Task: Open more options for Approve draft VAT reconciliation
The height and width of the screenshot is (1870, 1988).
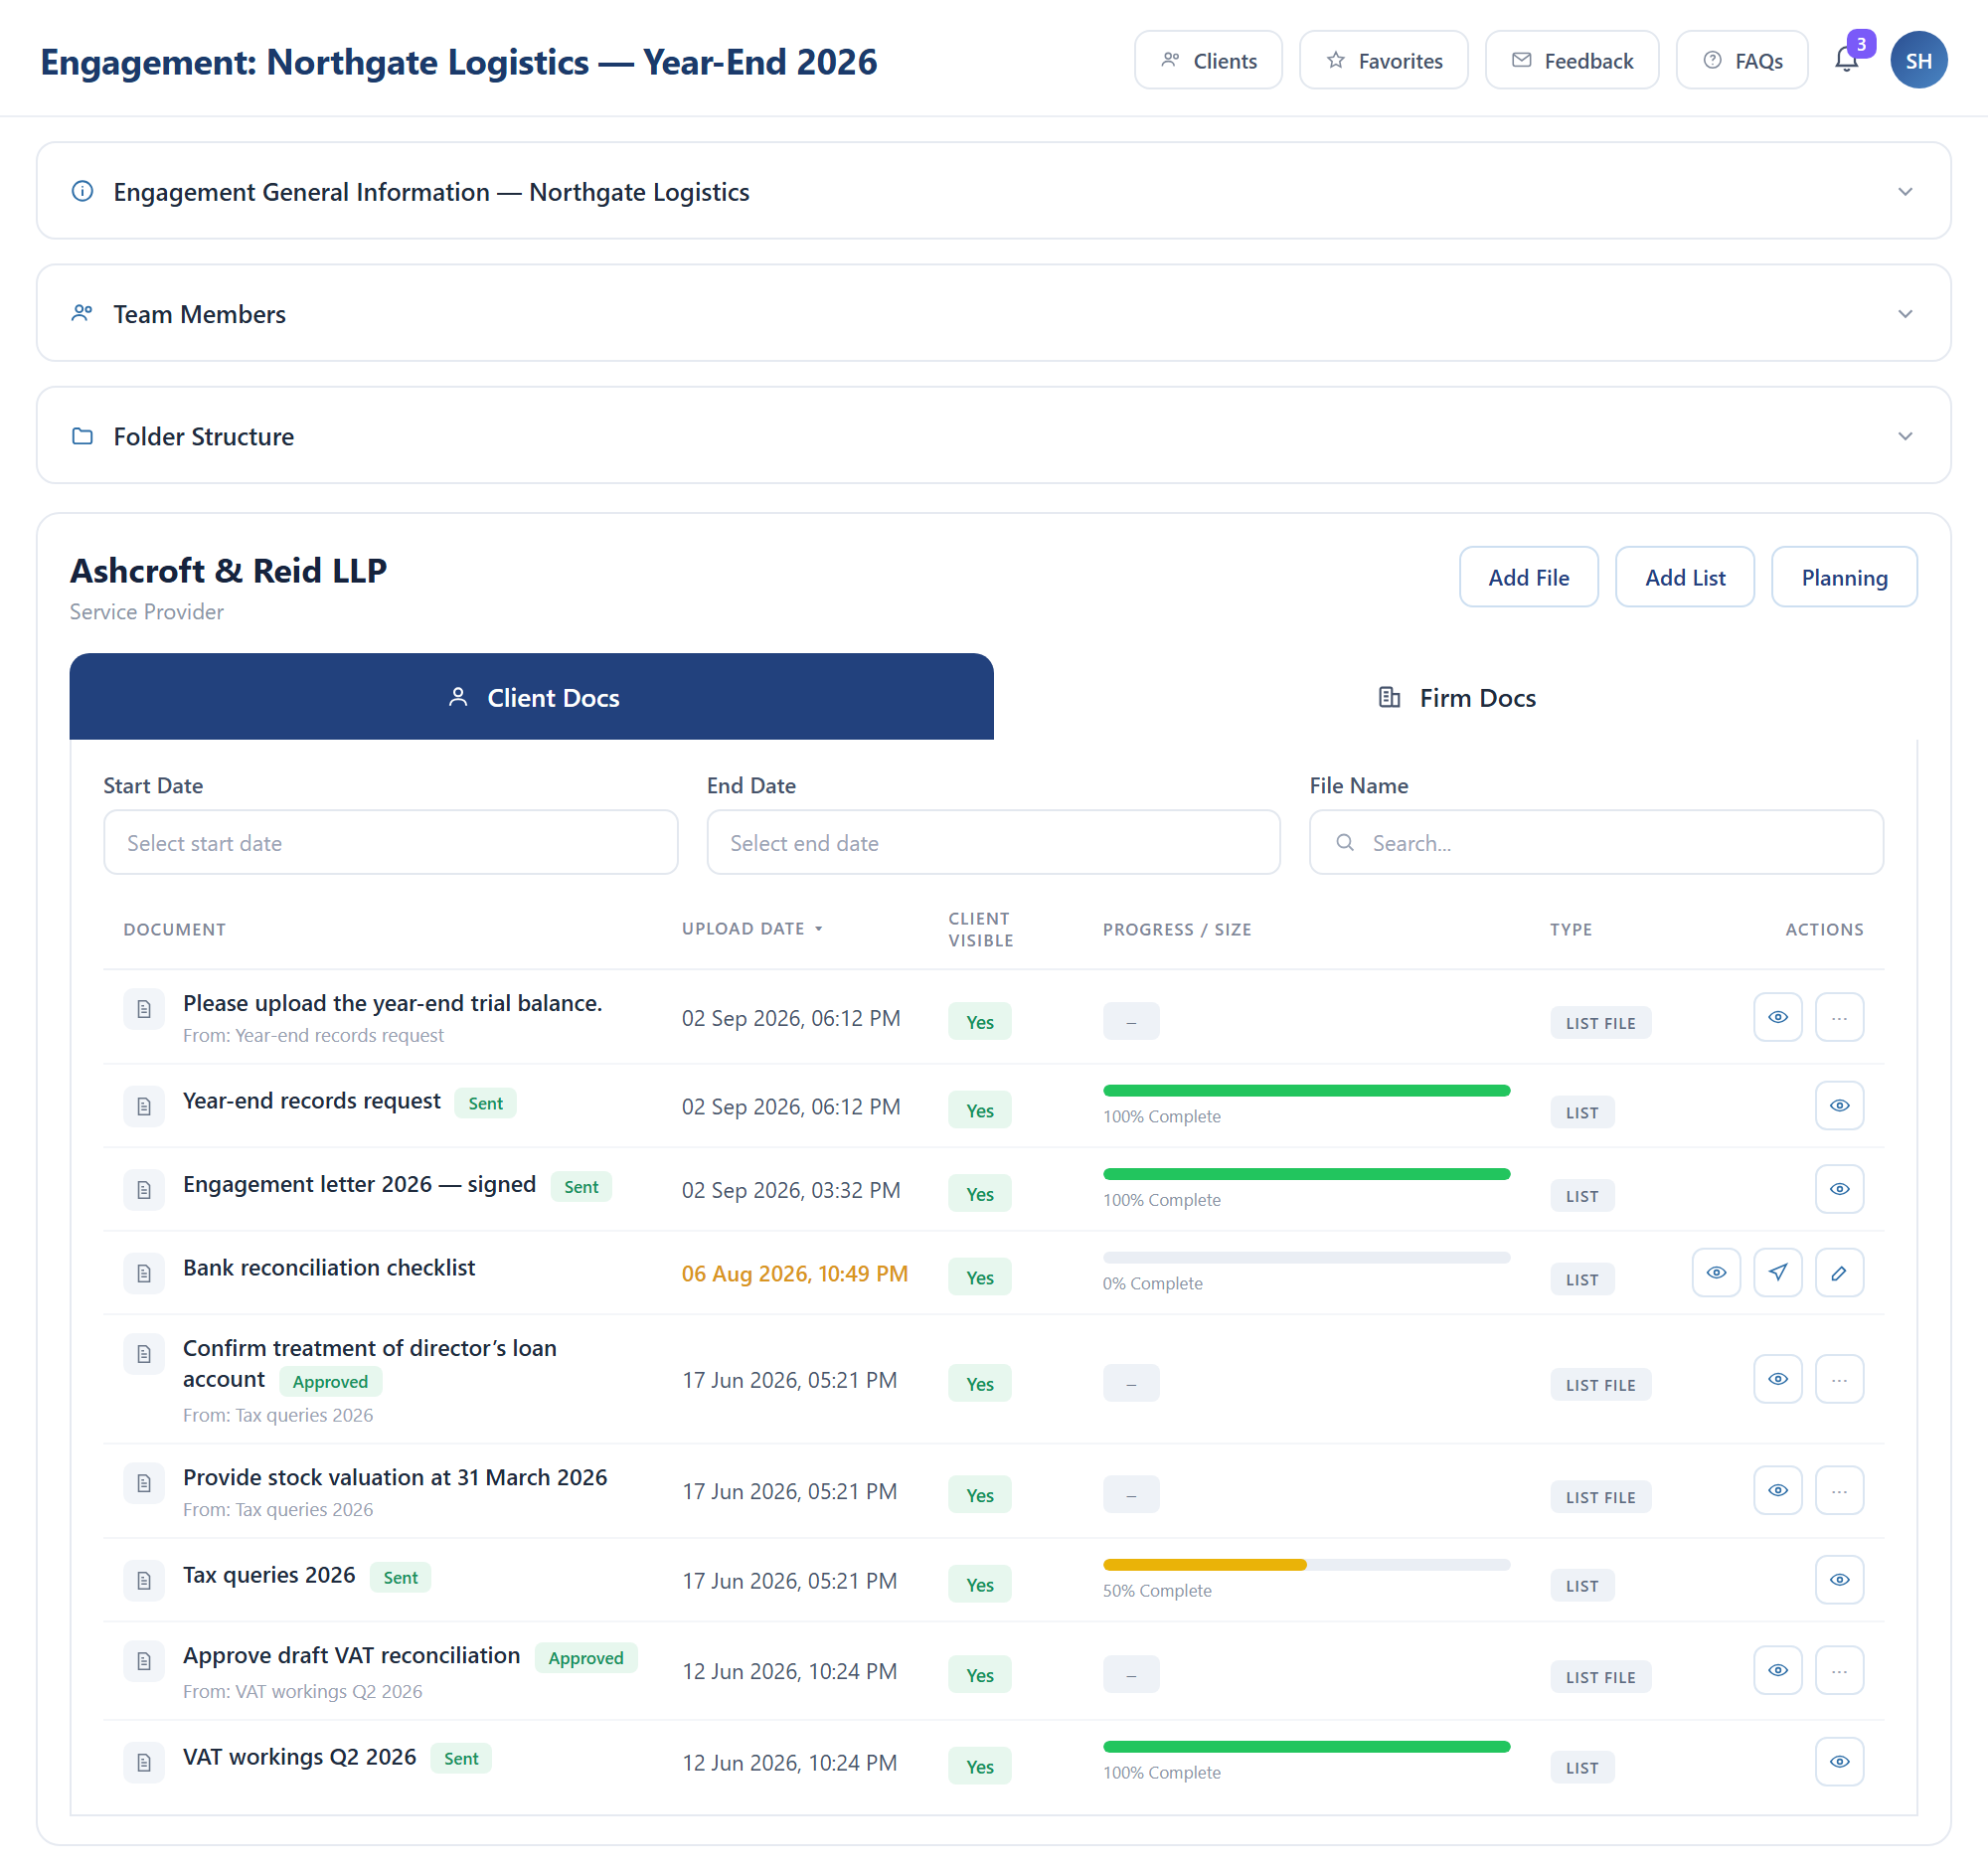Action: [x=1839, y=1670]
